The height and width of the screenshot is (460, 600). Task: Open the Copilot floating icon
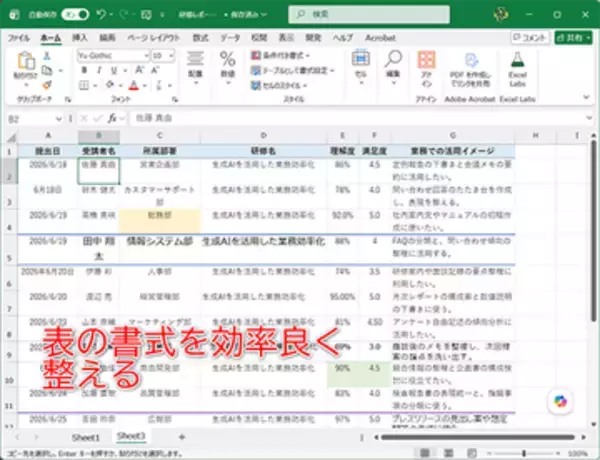coord(560,401)
